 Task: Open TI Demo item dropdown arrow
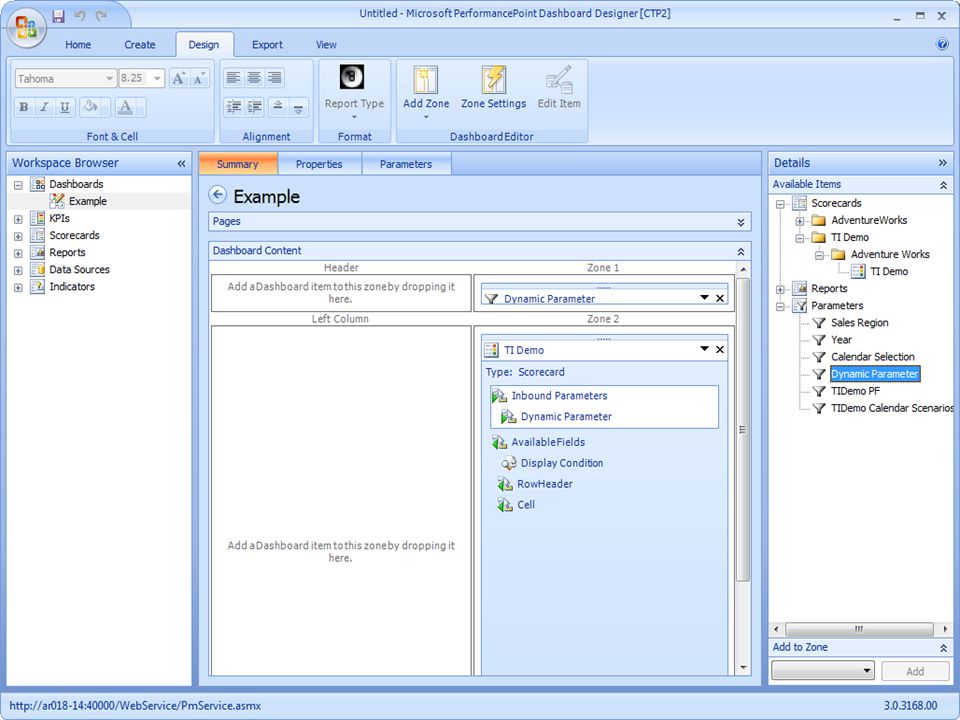pyautogui.click(x=704, y=349)
